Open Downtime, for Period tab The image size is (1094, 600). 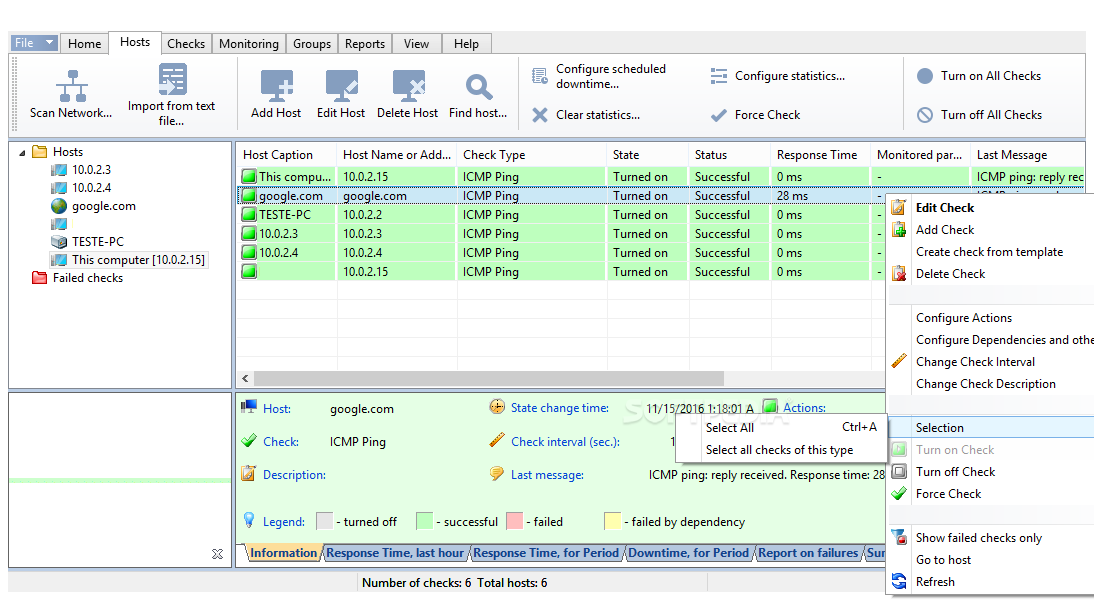(x=689, y=553)
